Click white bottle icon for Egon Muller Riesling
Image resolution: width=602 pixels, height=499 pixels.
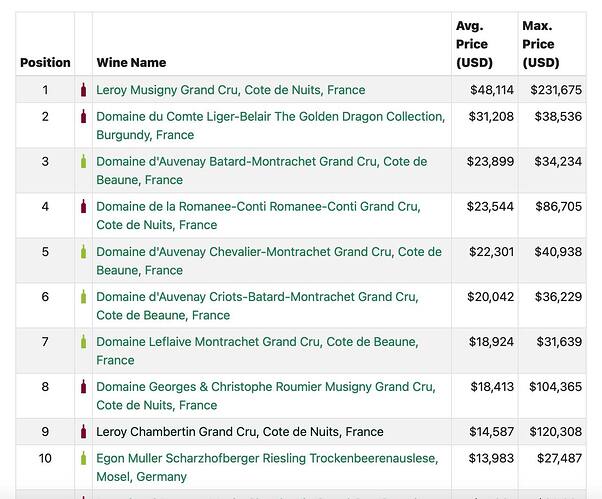point(84,459)
